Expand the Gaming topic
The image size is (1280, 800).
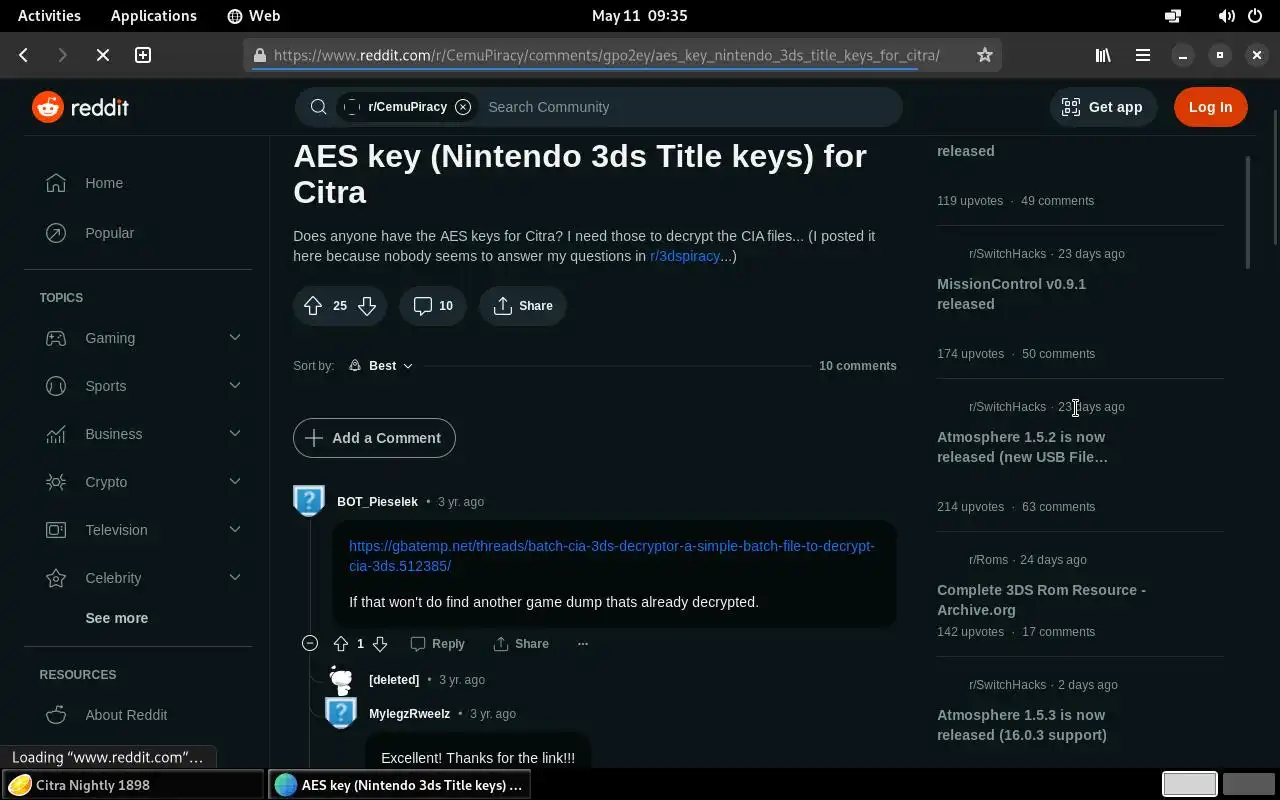[235, 338]
